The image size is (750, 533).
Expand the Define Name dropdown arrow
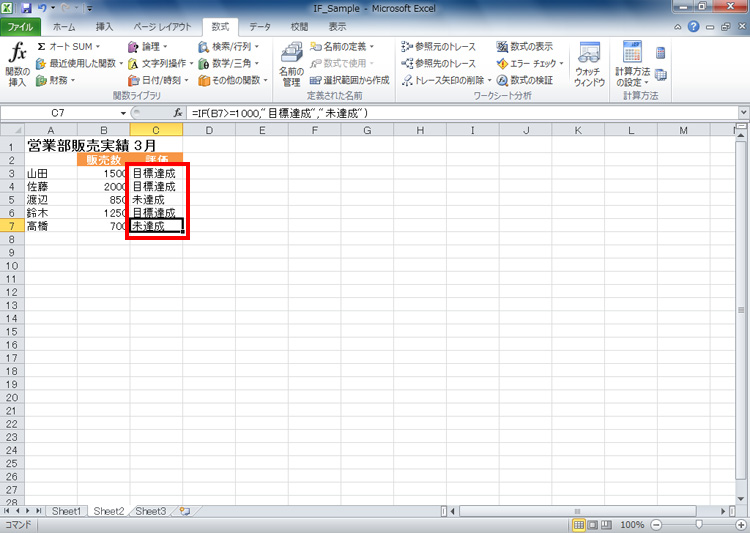[x=372, y=46]
